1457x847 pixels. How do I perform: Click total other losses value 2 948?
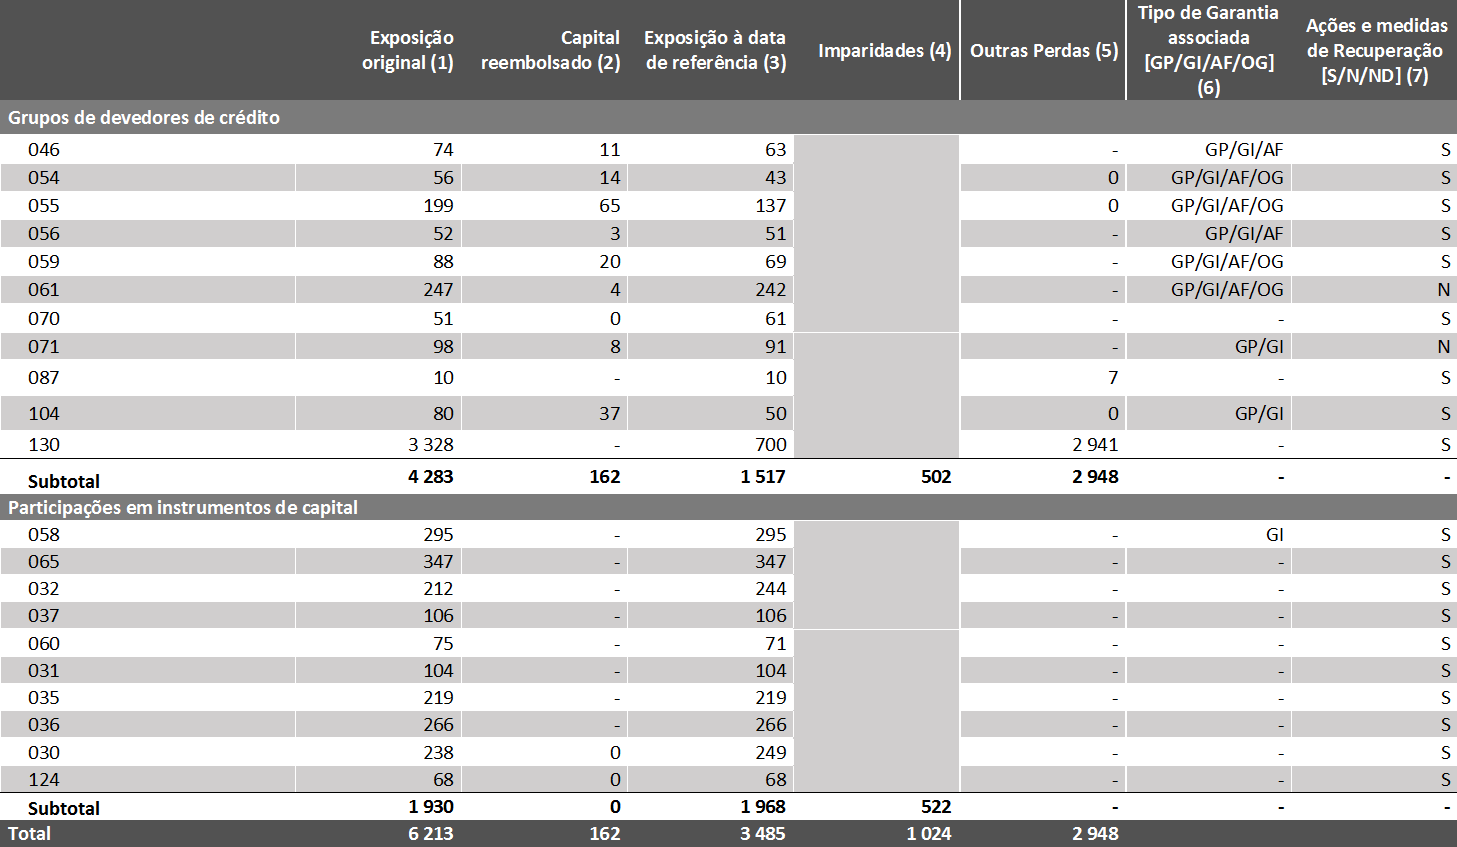pyautogui.click(x=1095, y=833)
